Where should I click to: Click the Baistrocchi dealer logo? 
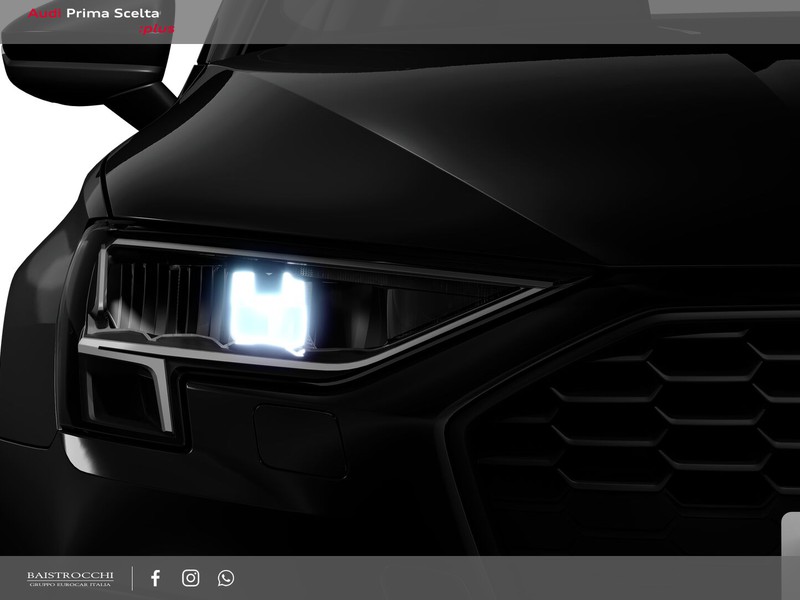pyautogui.click(x=69, y=578)
